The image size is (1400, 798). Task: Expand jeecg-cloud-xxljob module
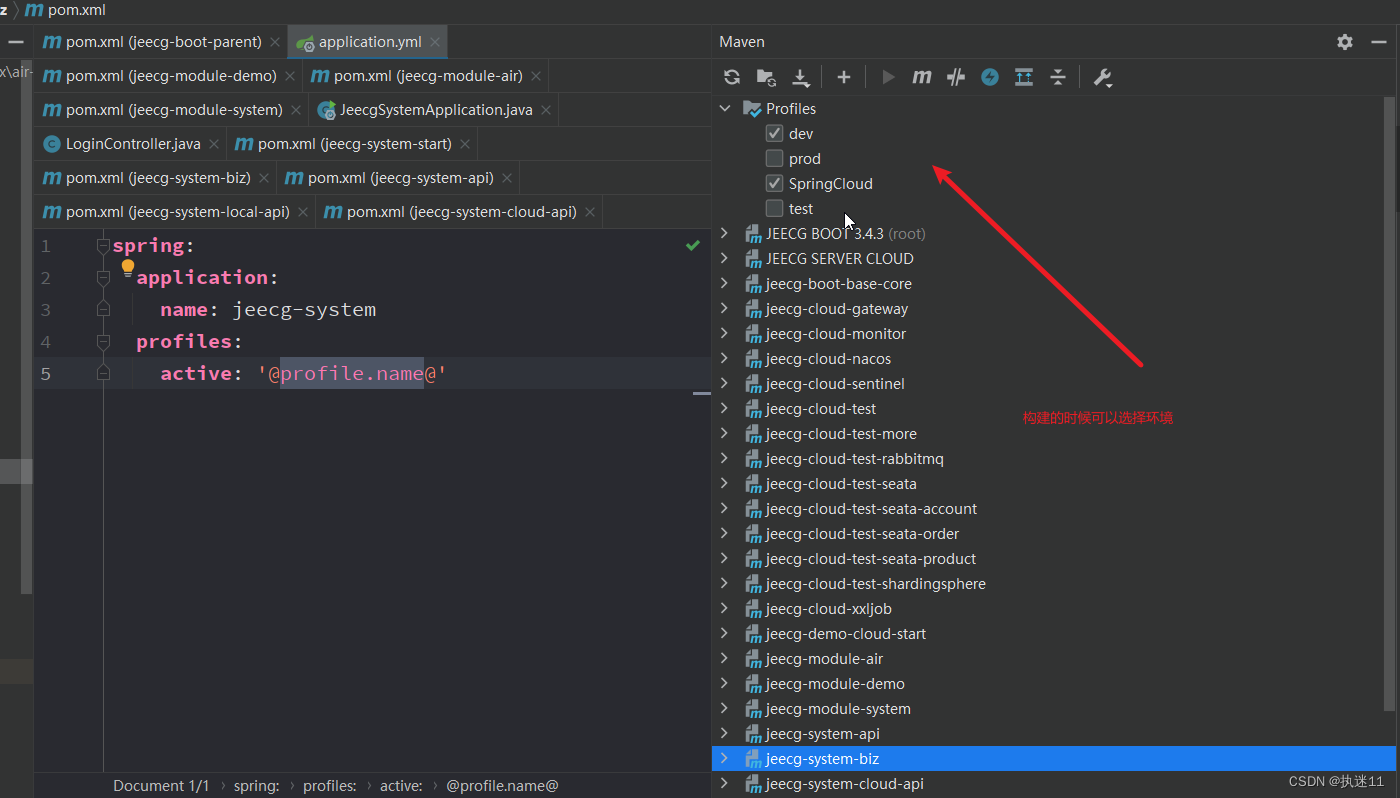tap(725, 608)
